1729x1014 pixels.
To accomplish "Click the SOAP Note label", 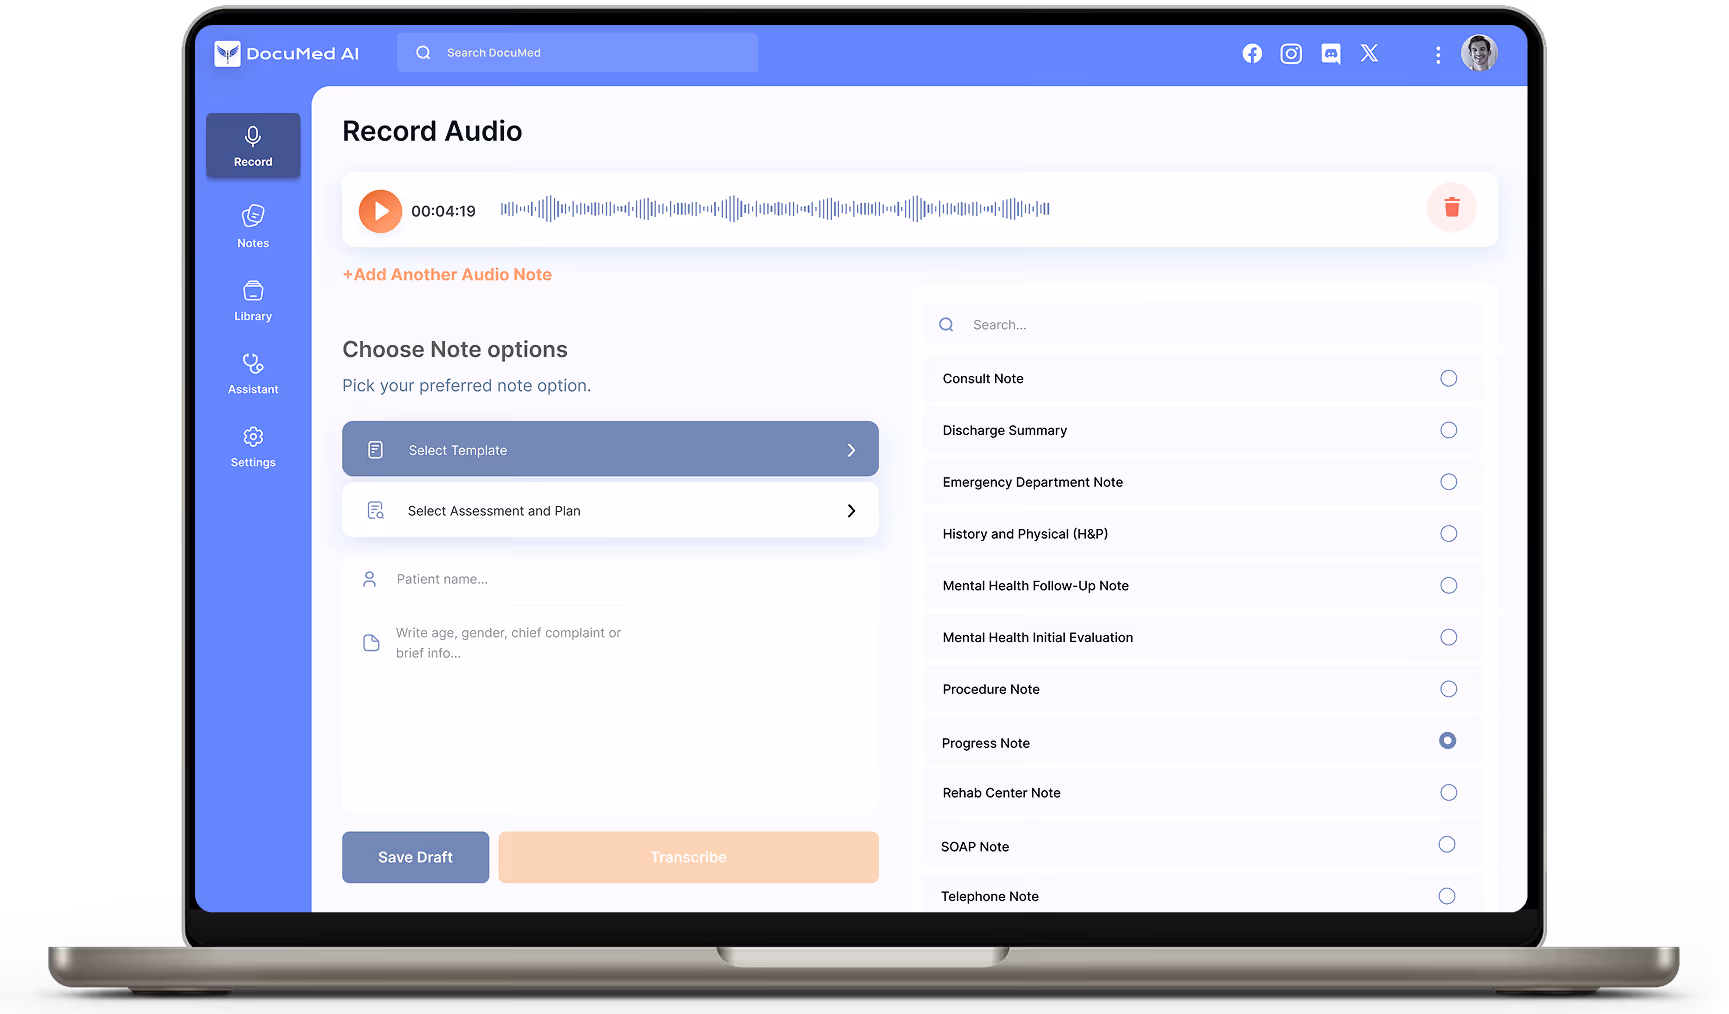I will [975, 847].
